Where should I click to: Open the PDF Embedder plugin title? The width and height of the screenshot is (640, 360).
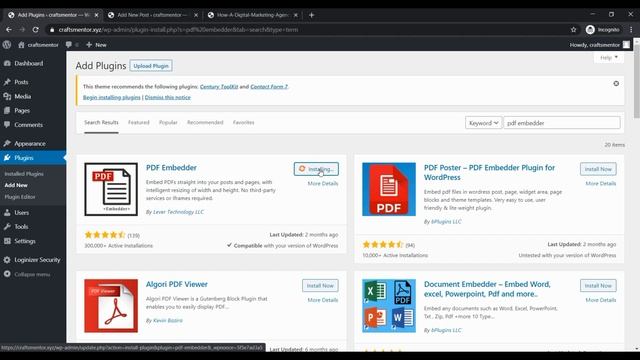click(171, 168)
